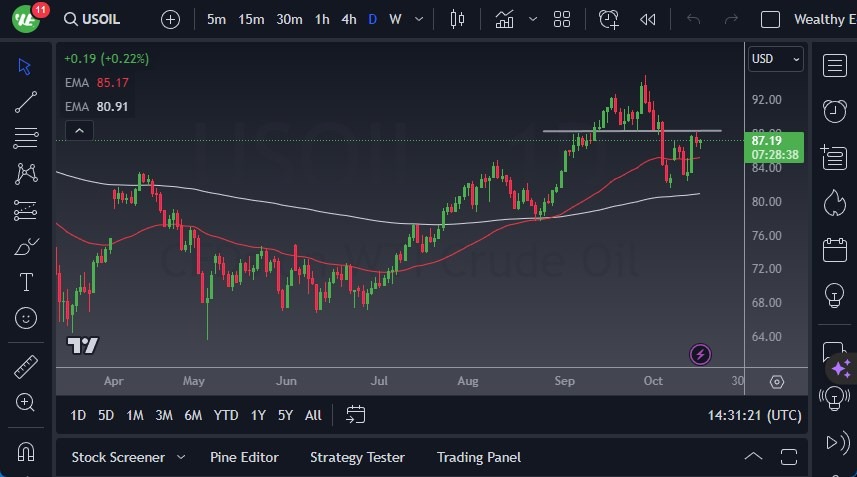Expand the Stock Screener dropdown arrow
The image size is (857, 477).
[181, 457]
